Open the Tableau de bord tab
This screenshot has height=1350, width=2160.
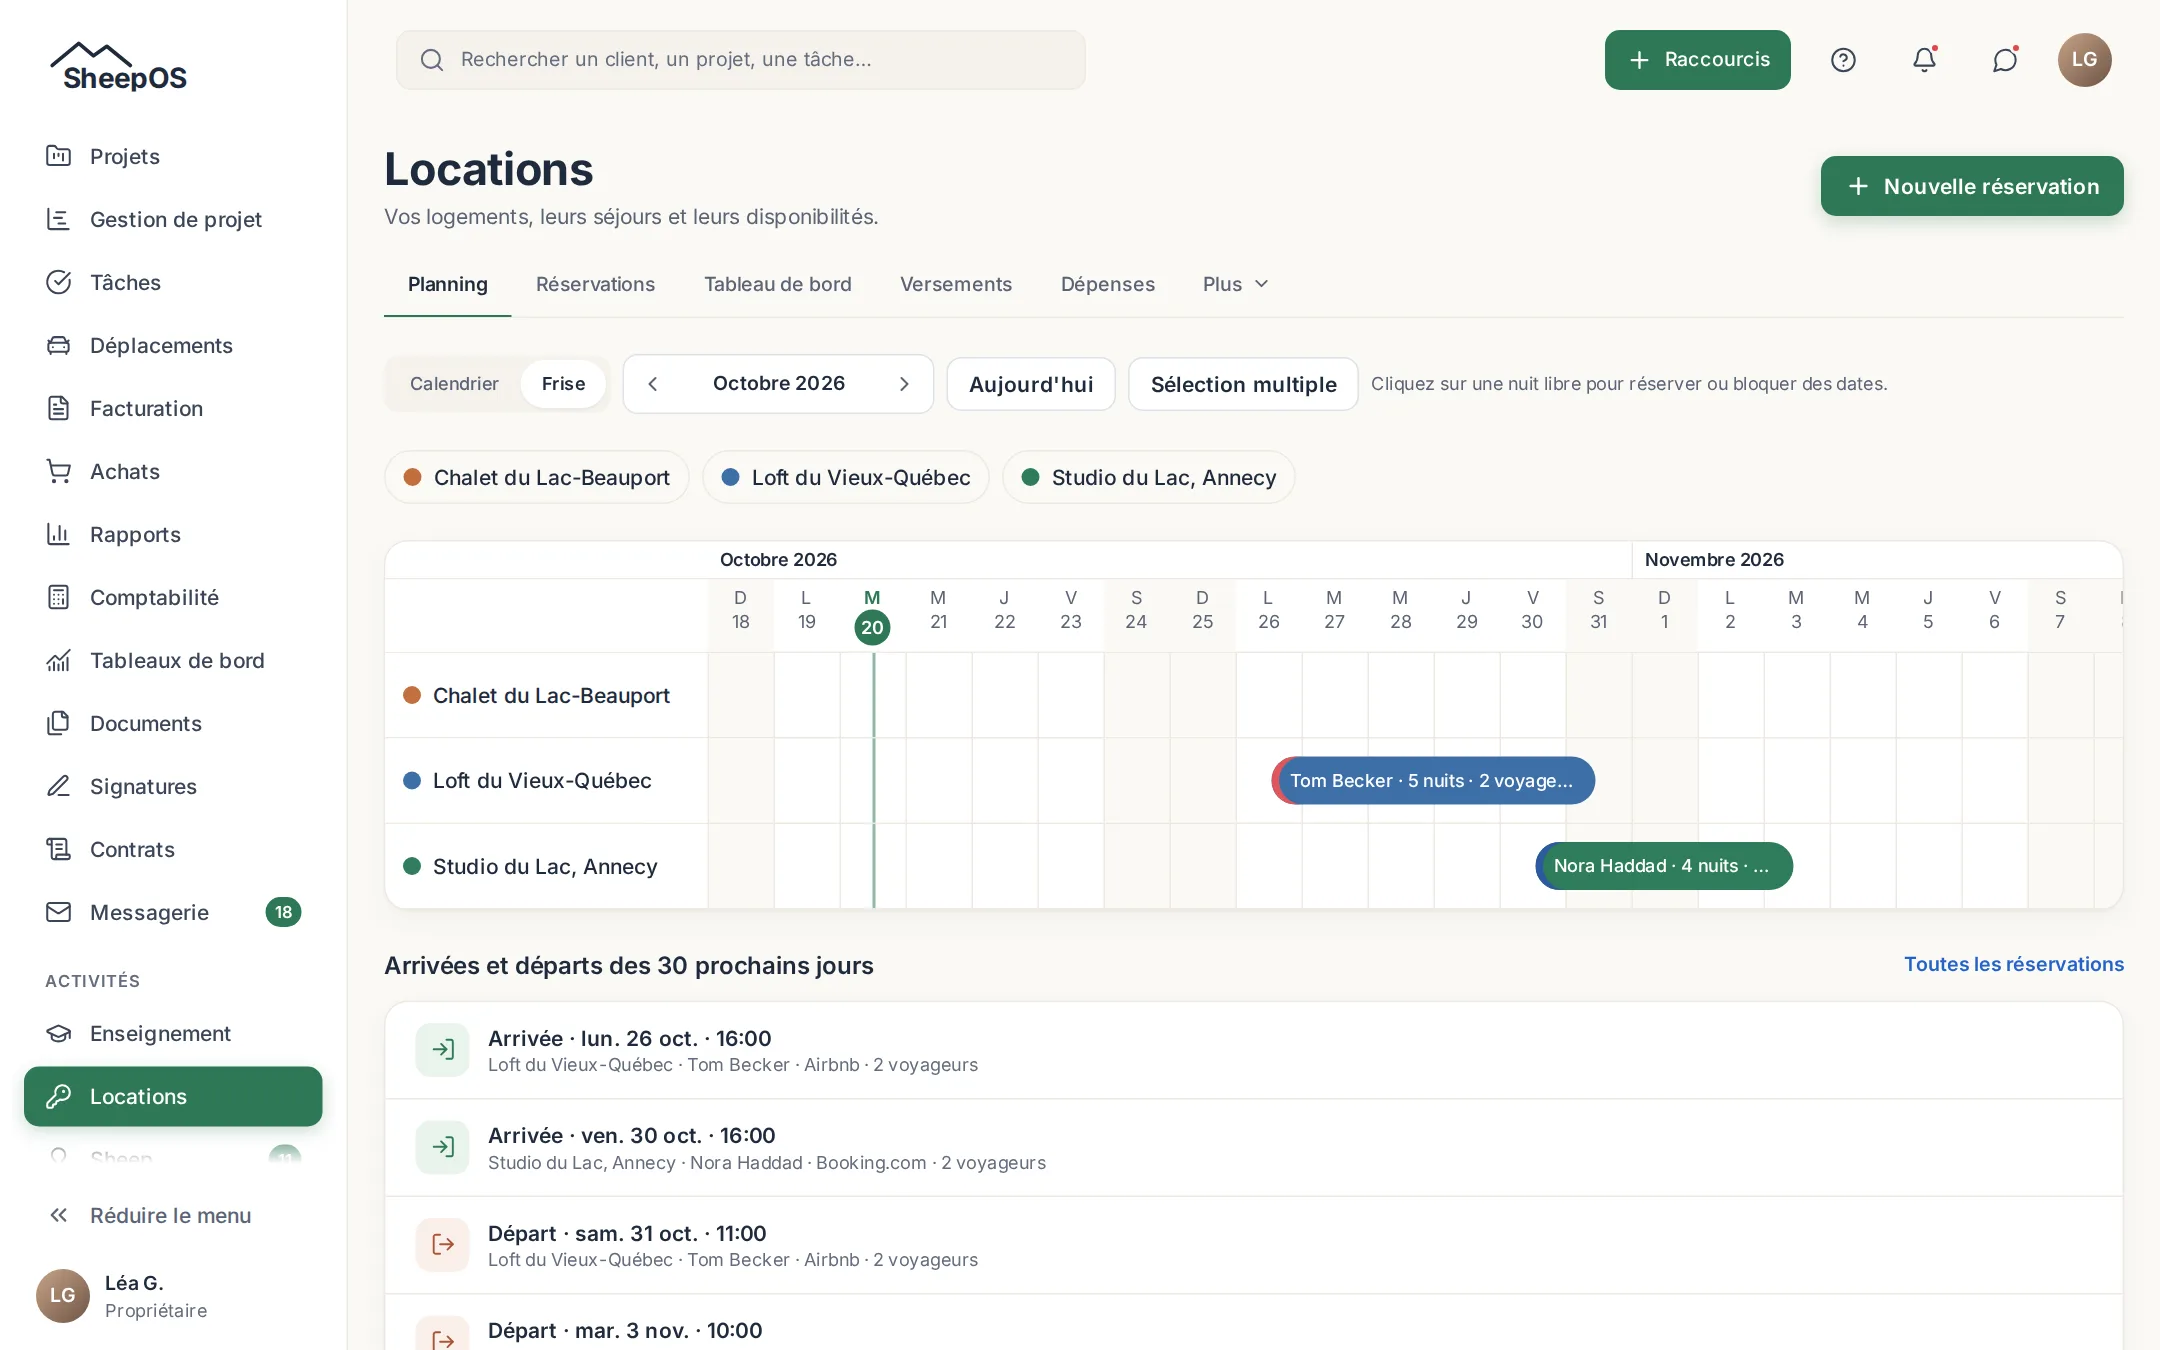778,284
